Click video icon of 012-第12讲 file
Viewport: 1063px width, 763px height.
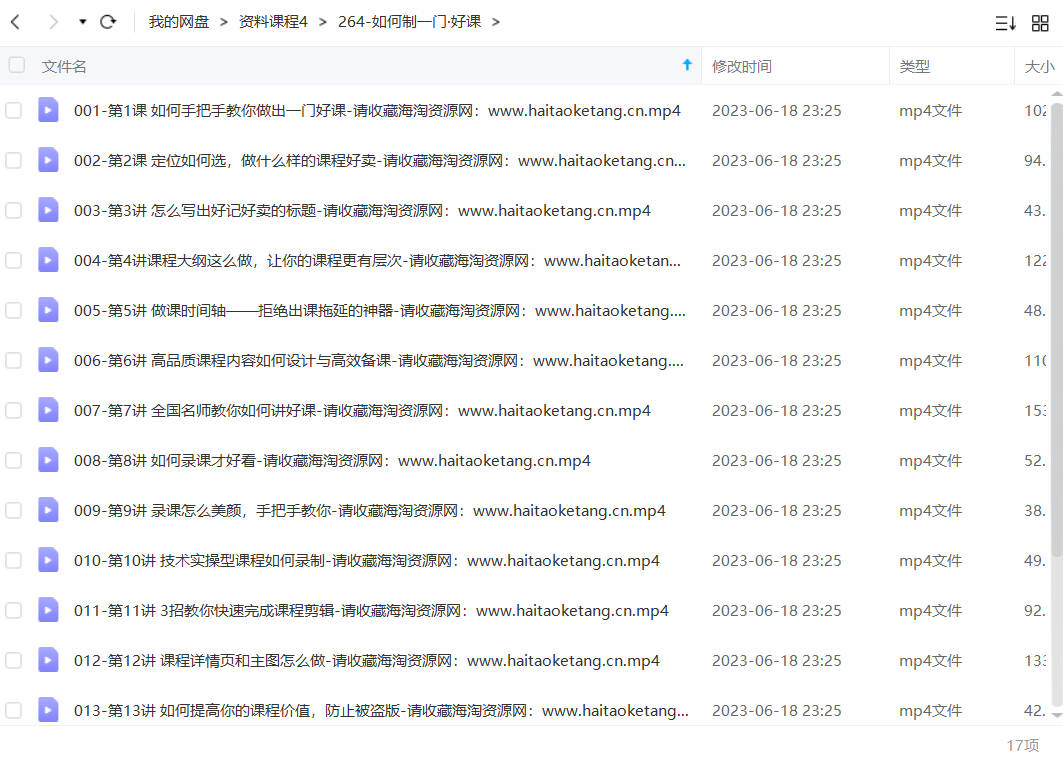coord(48,659)
